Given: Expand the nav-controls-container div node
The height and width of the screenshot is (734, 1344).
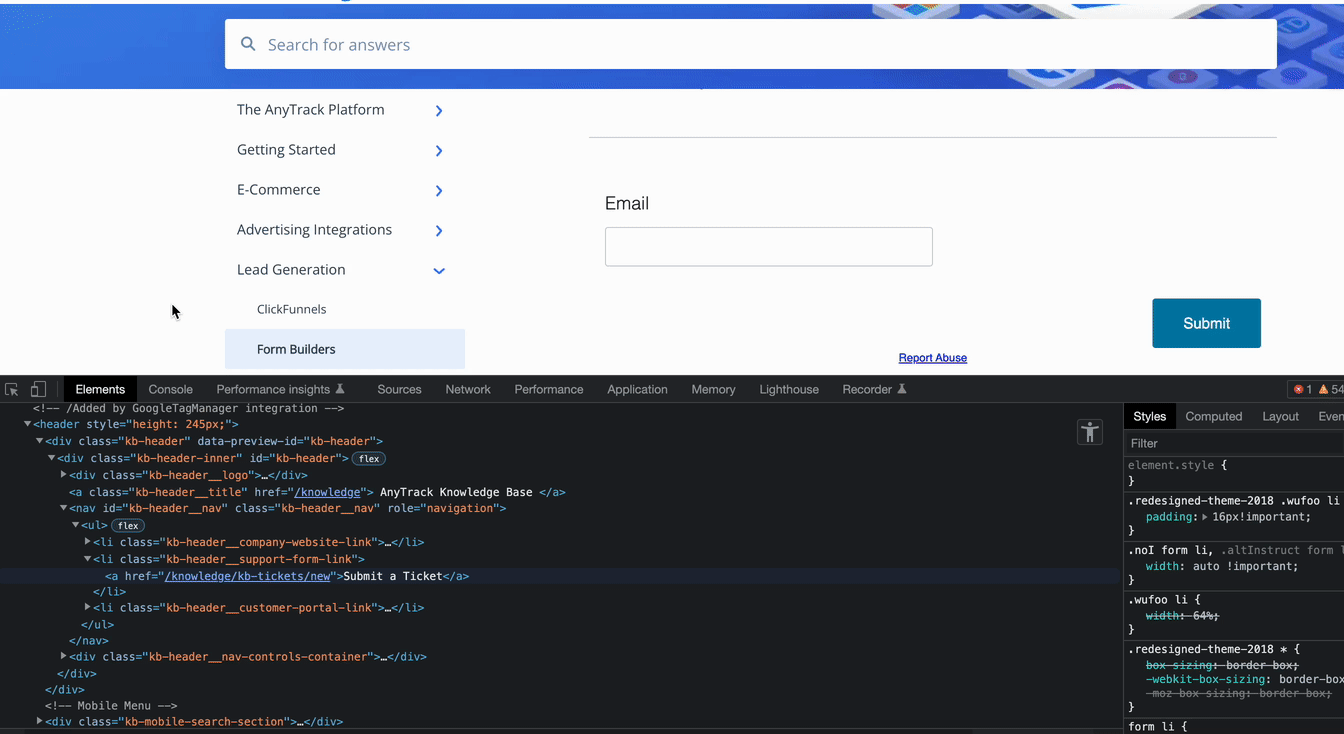Looking at the screenshot, I should 64,656.
